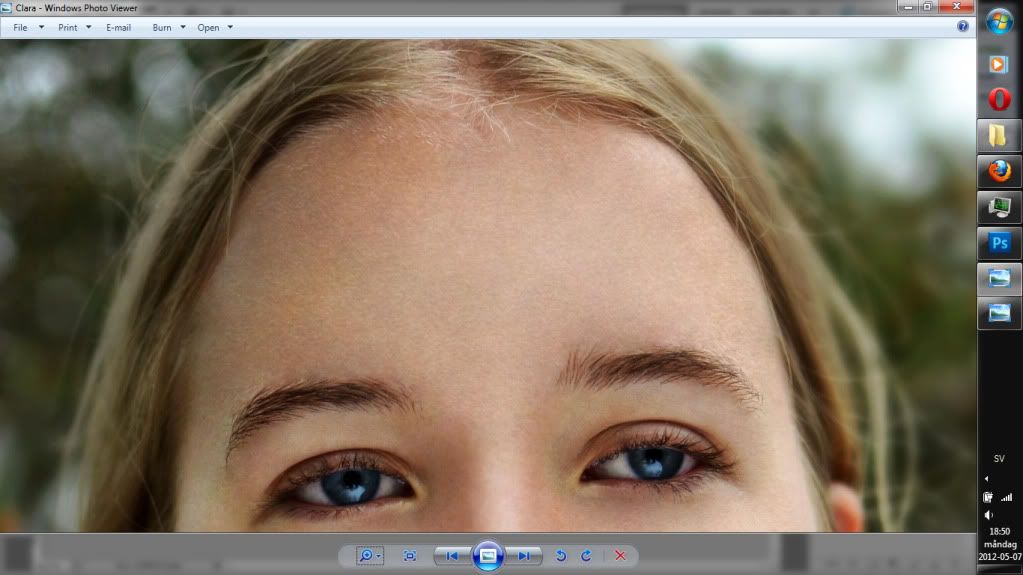Open the File menu
The width and height of the screenshot is (1023, 575).
coord(21,27)
